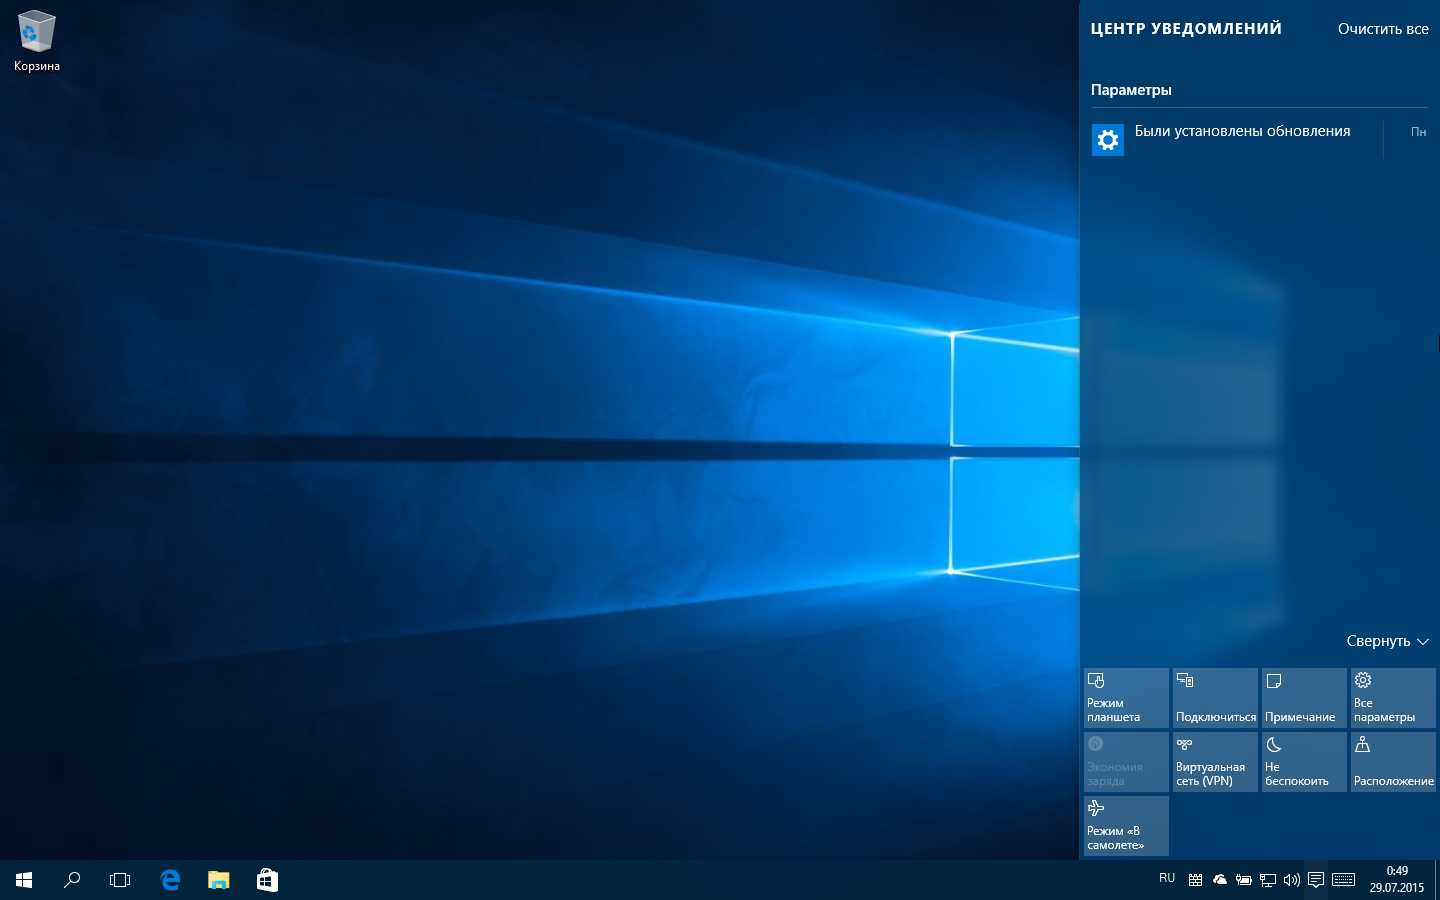
Task: Enable the Режим «В самолете» tile
Action: coord(1126,826)
